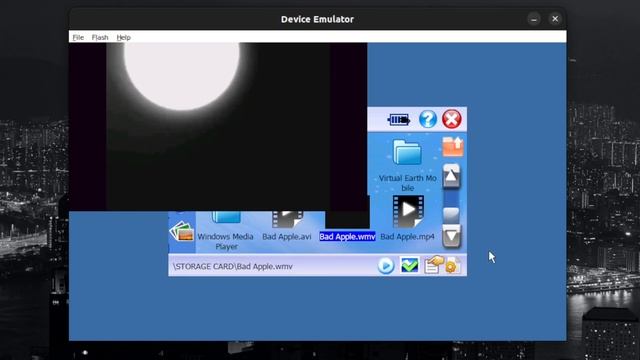
Task: Click the gear settings document icon
Action: click(453, 266)
